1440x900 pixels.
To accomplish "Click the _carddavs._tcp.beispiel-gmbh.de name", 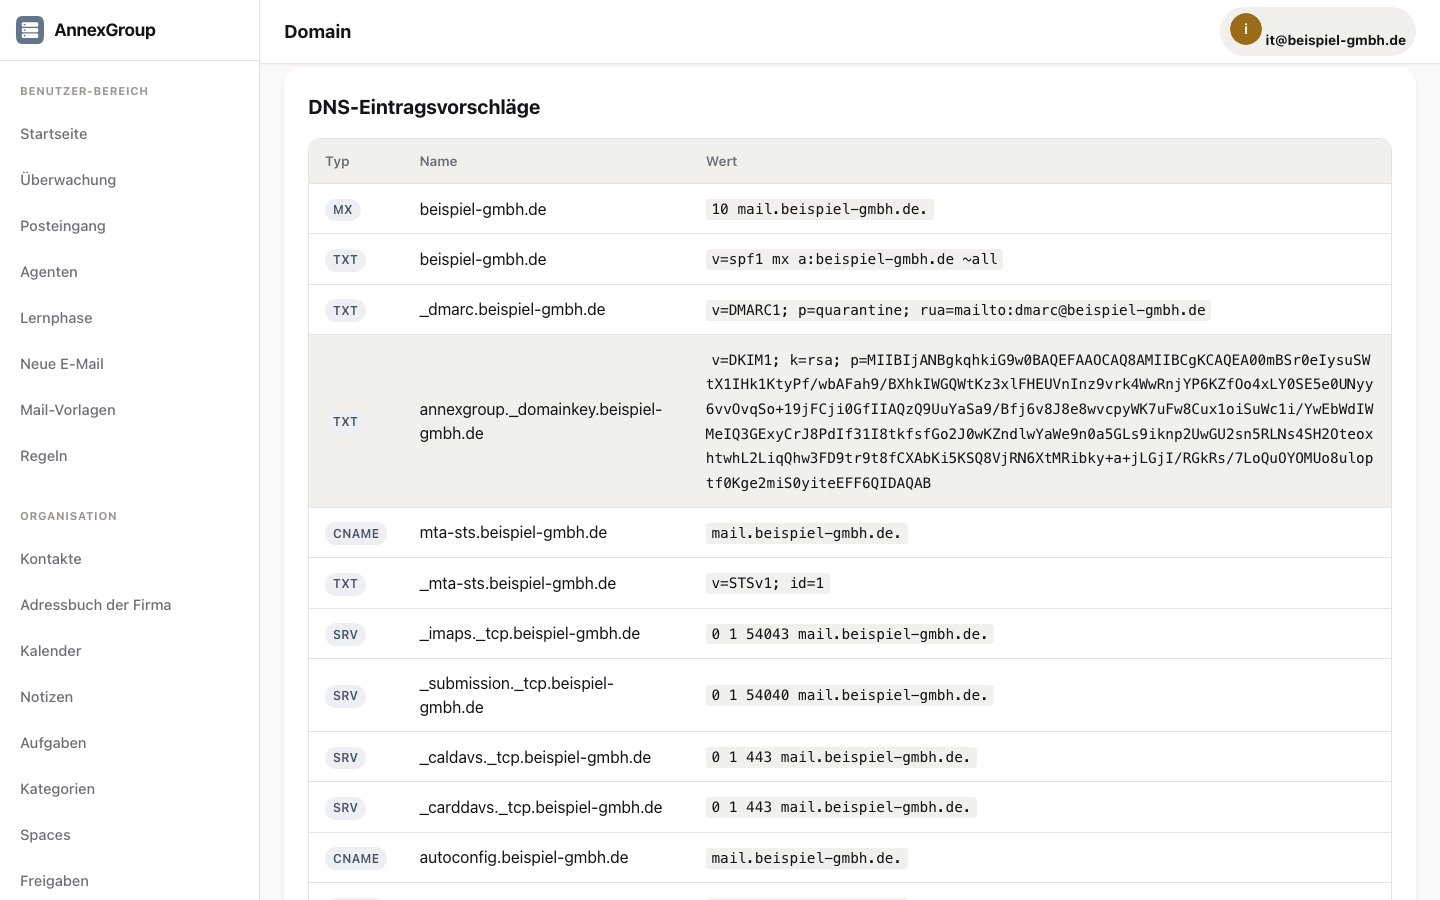I will tap(541, 807).
